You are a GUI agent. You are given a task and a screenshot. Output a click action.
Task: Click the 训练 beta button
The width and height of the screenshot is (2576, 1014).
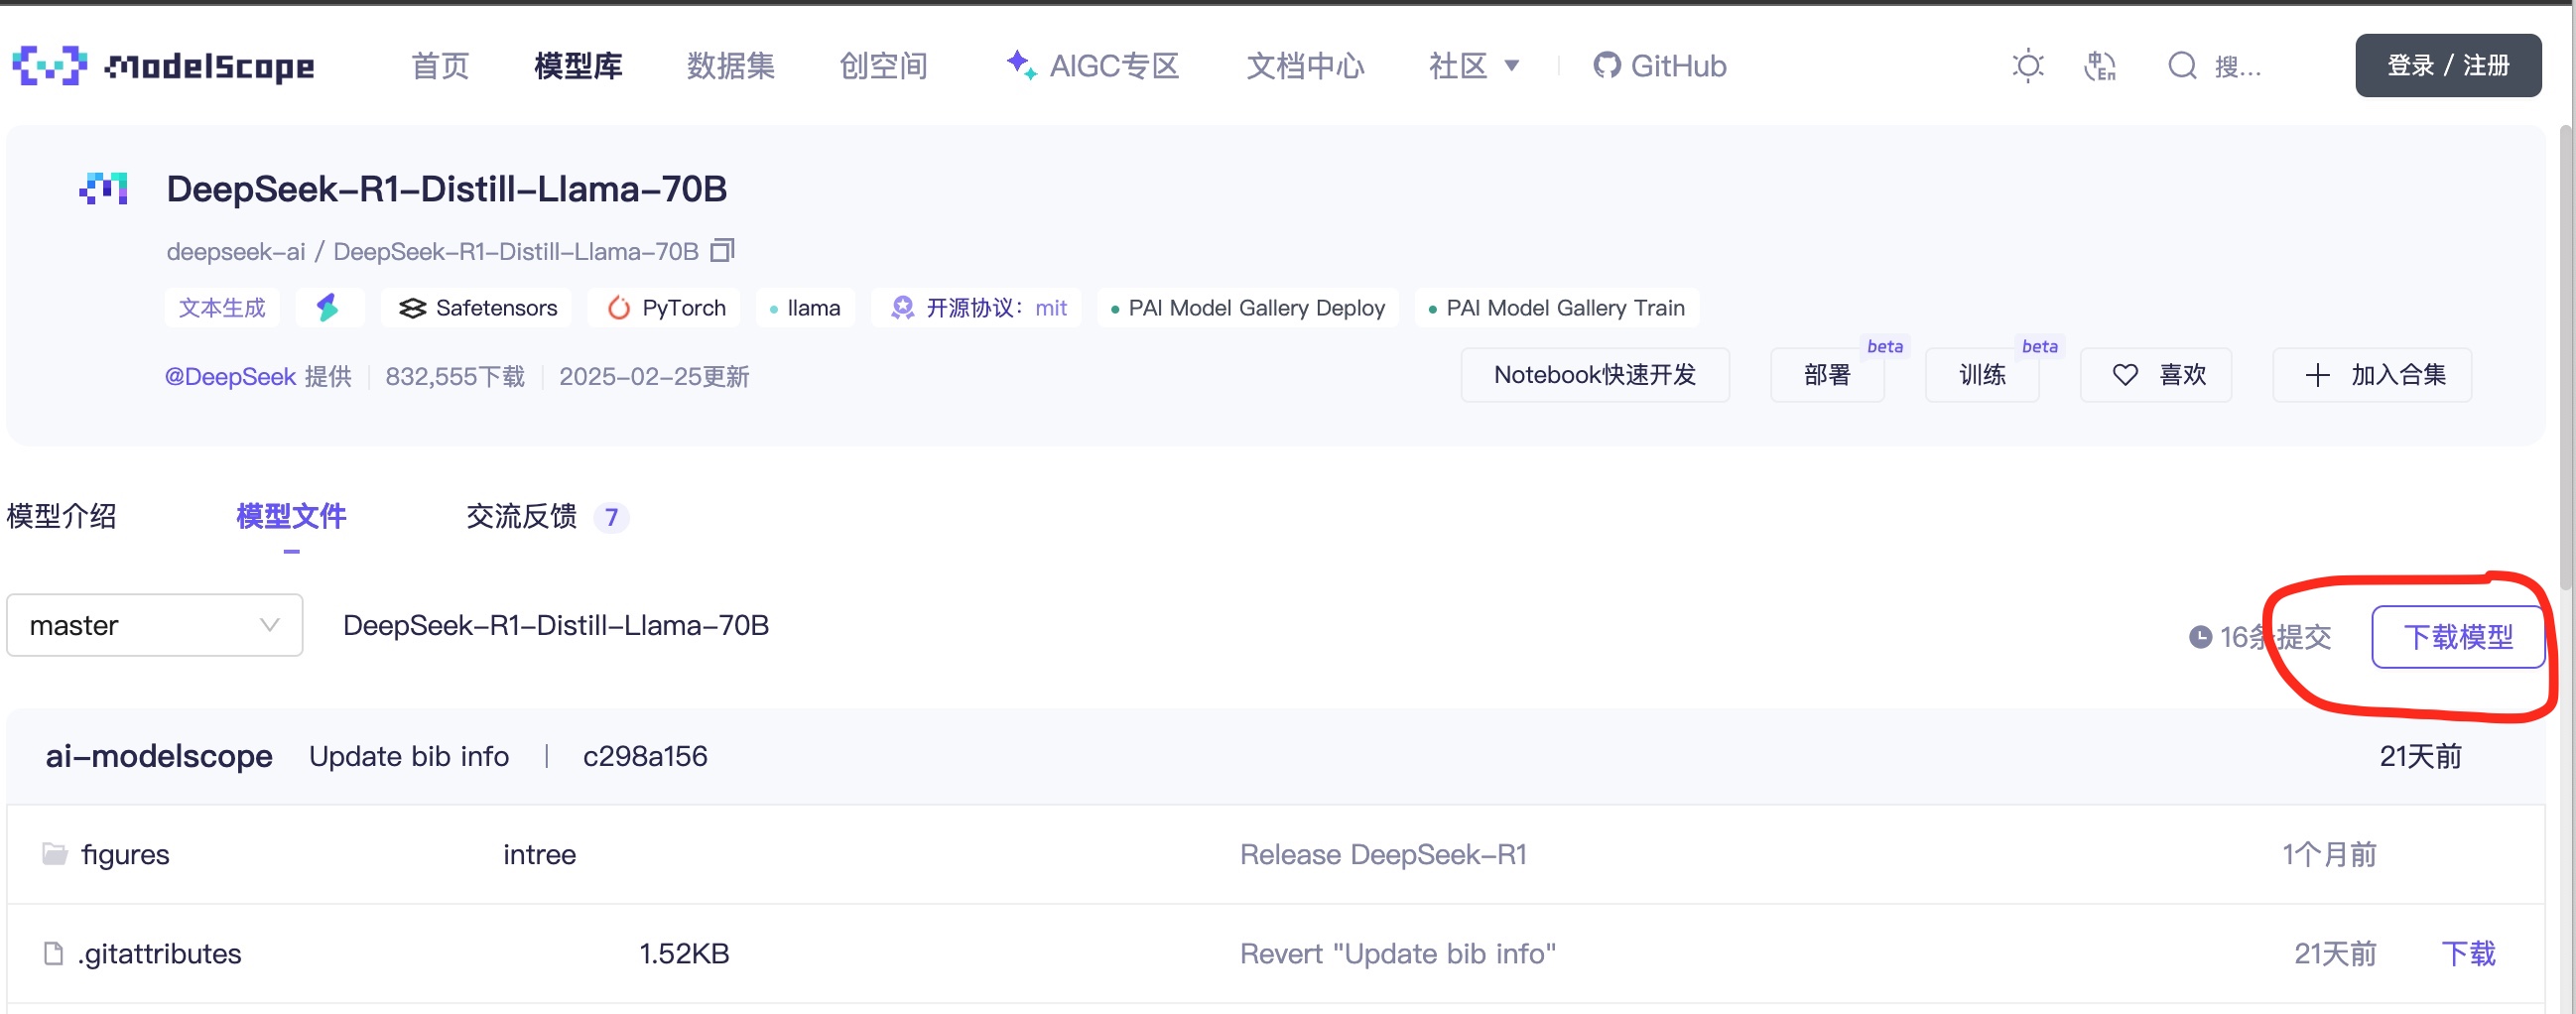point(1982,375)
